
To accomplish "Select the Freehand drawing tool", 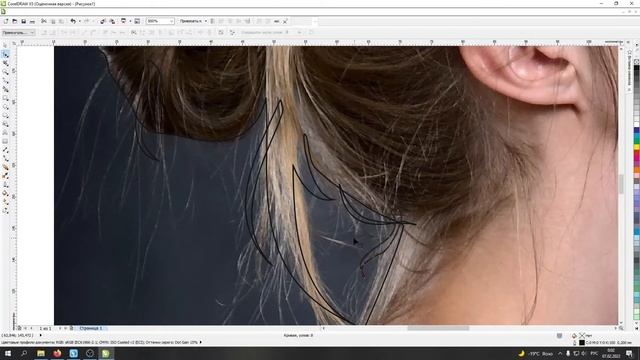I will coord(5,80).
